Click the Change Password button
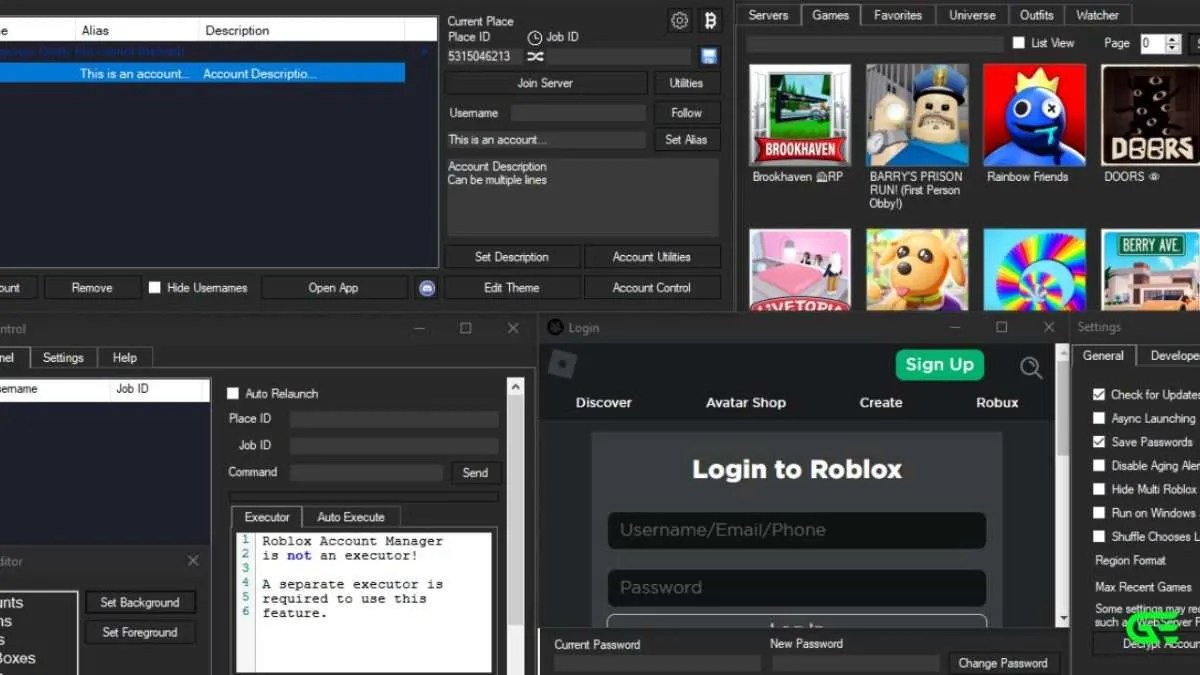Viewport: 1200px width, 675px height. pos(1003,663)
